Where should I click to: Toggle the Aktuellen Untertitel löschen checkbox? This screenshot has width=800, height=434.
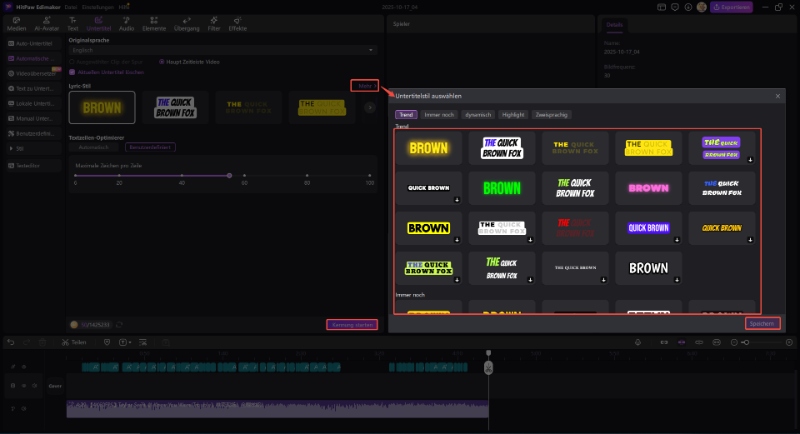[x=70, y=73]
